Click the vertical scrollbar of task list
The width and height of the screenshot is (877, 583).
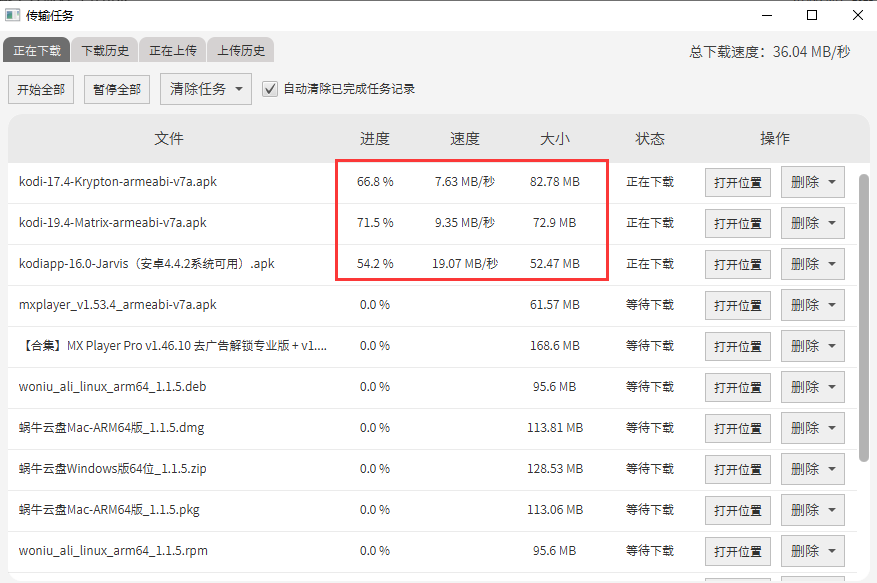(x=864, y=317)
